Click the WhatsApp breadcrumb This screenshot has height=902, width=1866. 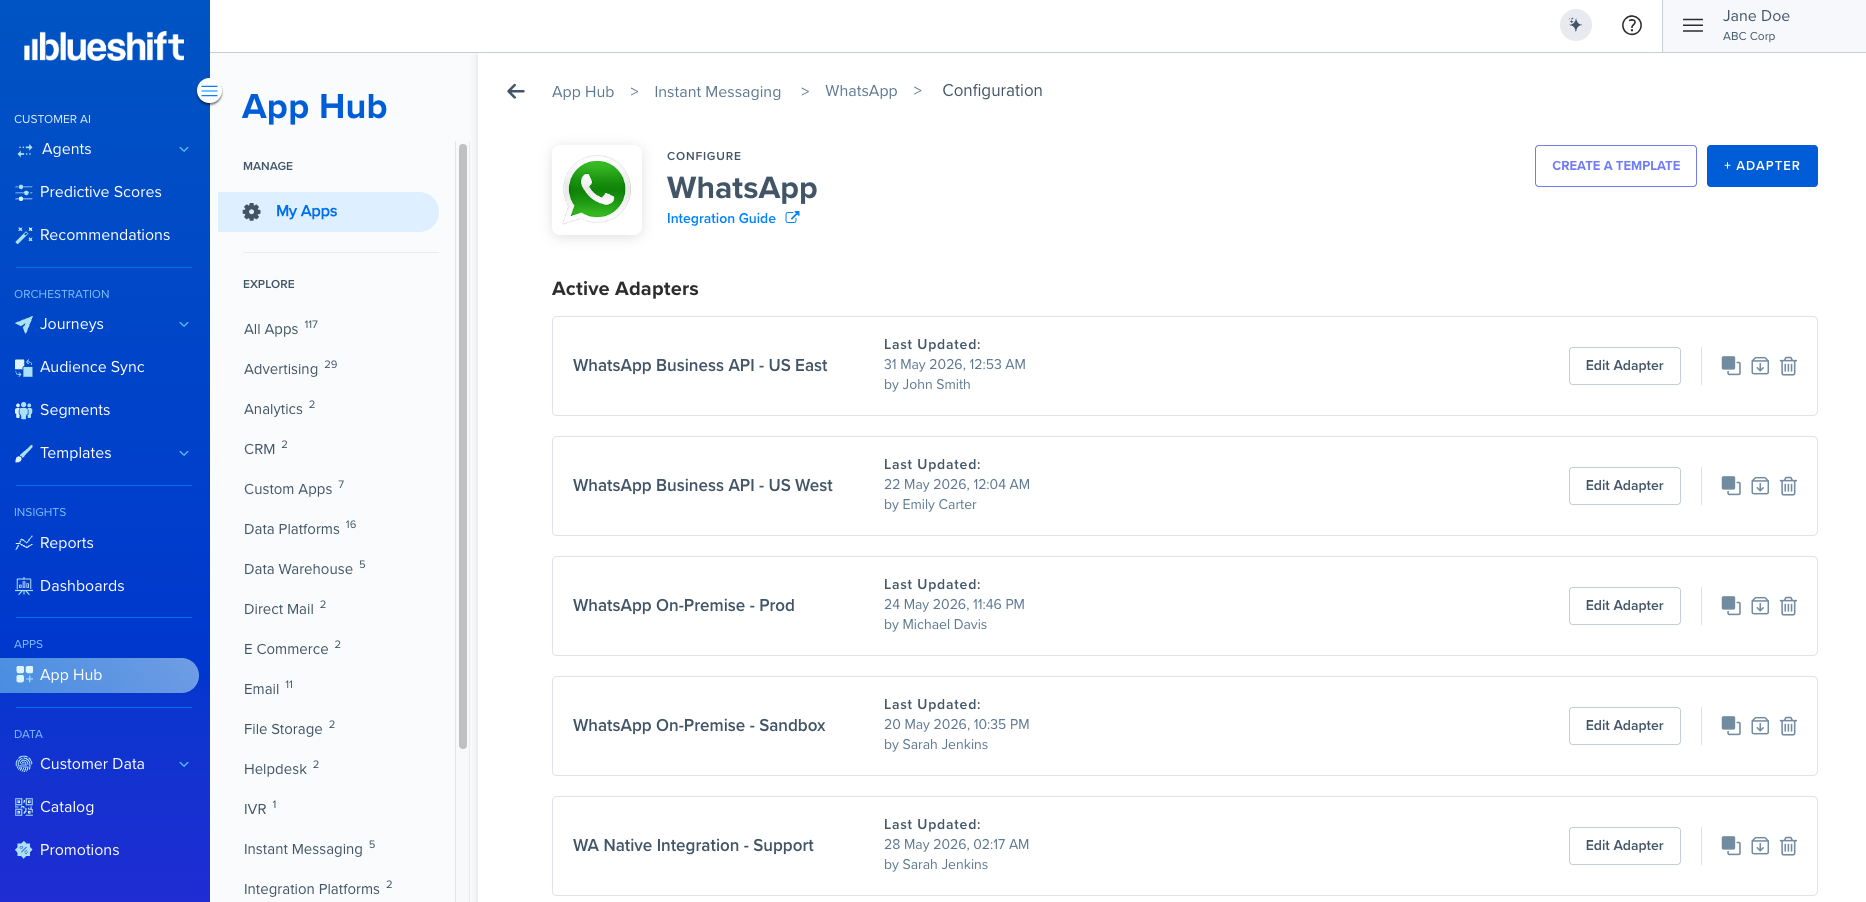[861, 91]
